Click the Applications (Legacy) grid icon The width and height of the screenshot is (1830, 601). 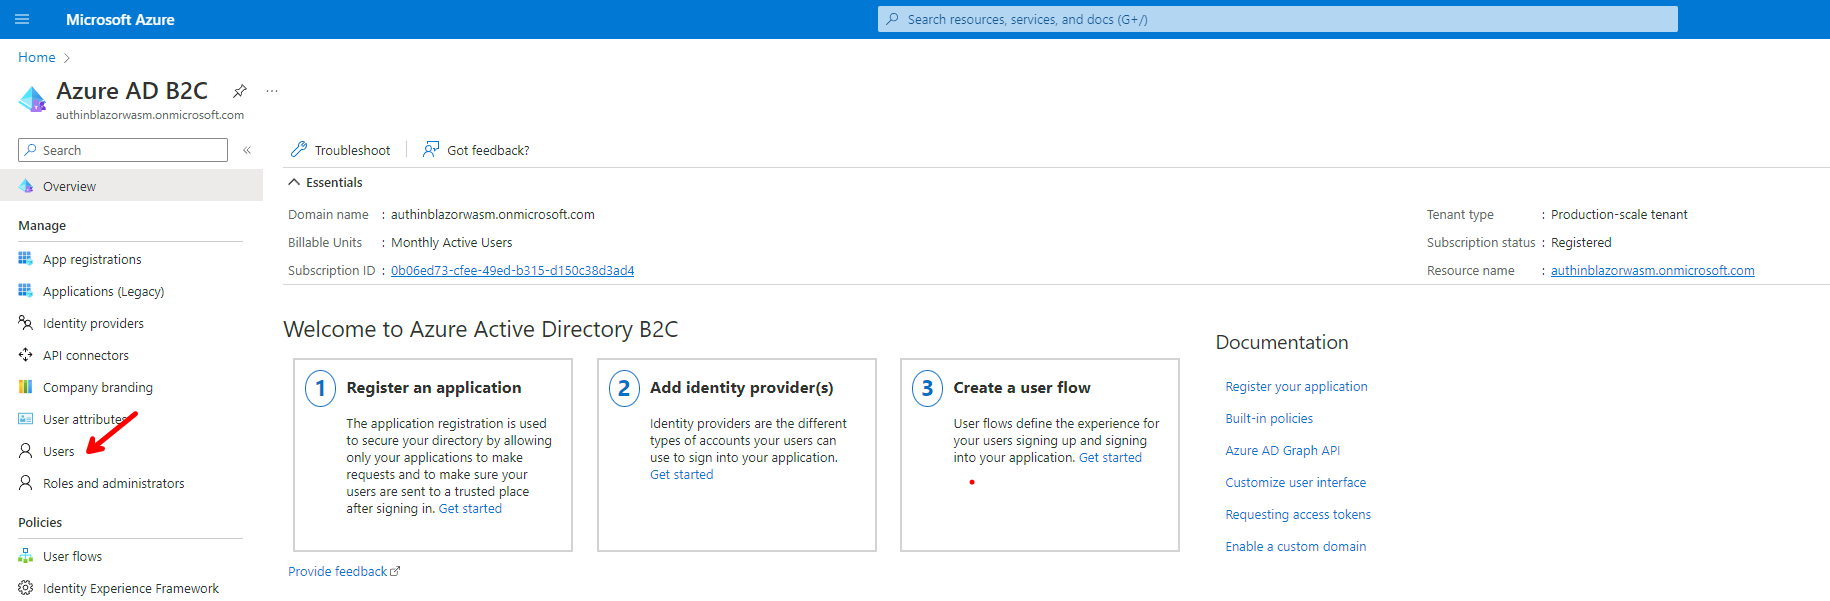coord(26,290)
